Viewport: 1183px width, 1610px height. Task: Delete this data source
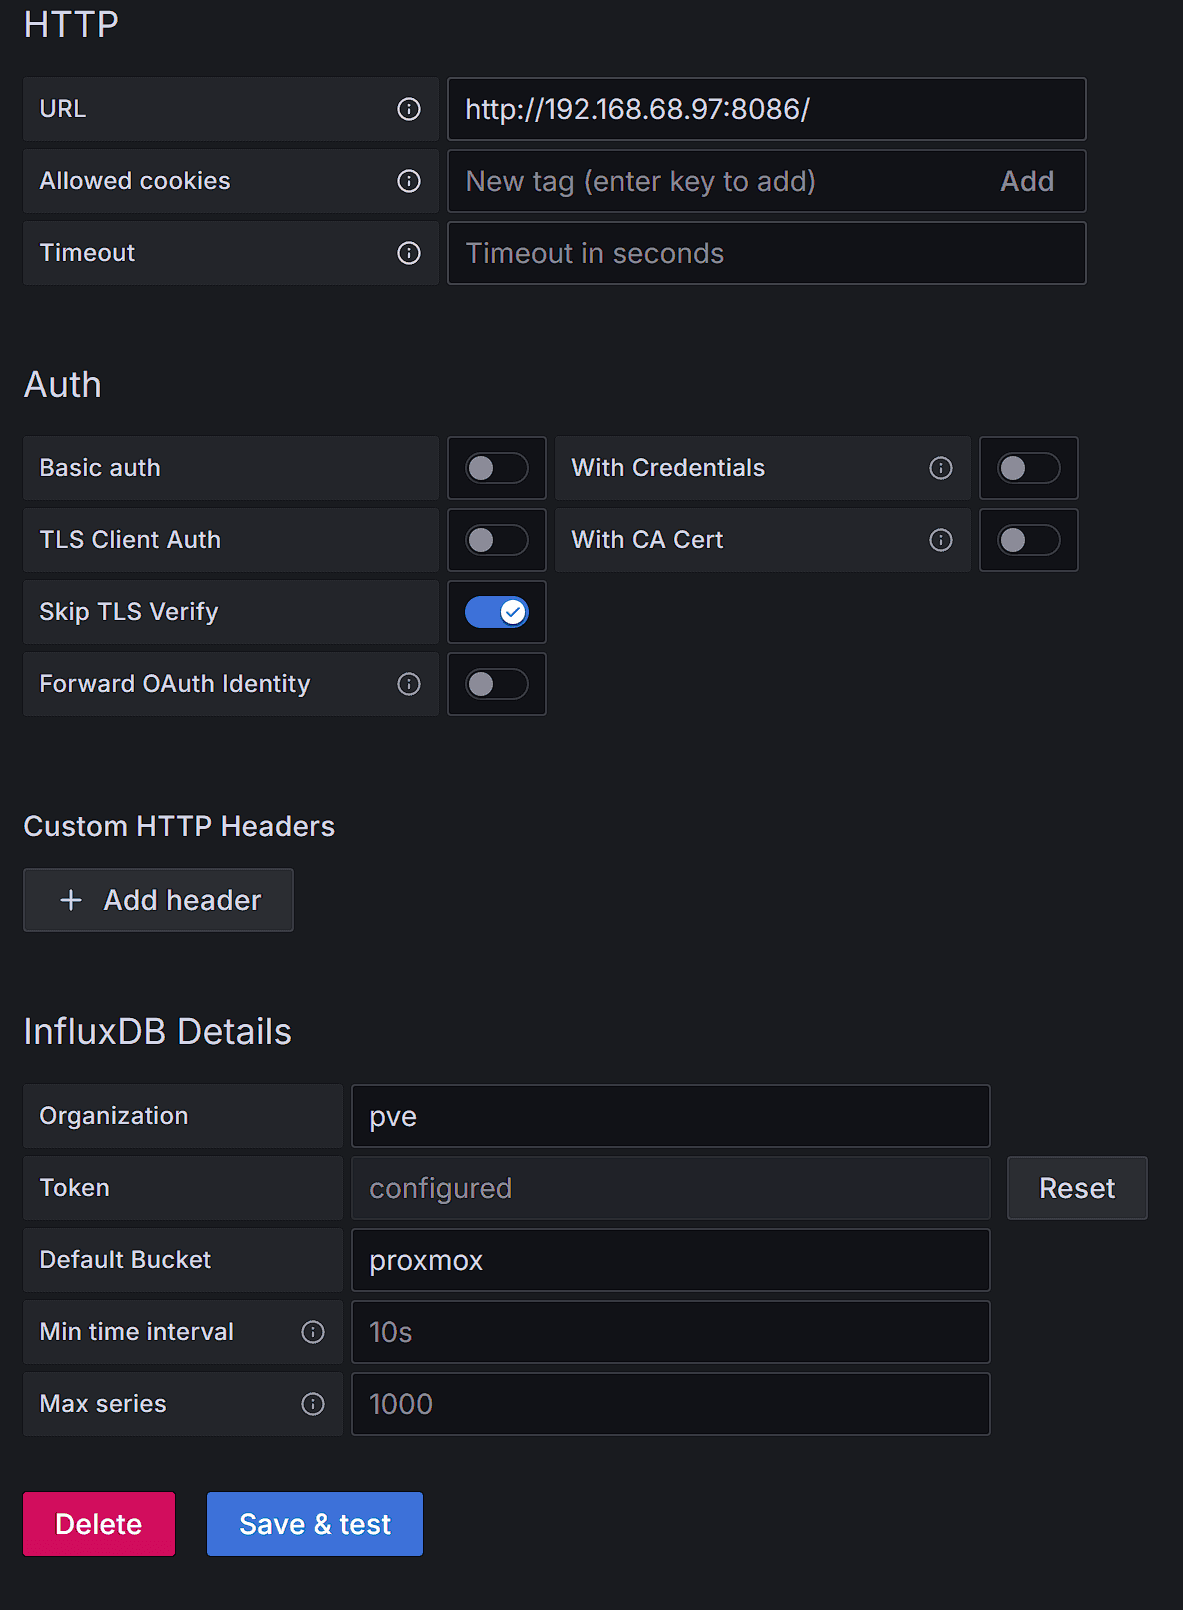[99, 1524]
